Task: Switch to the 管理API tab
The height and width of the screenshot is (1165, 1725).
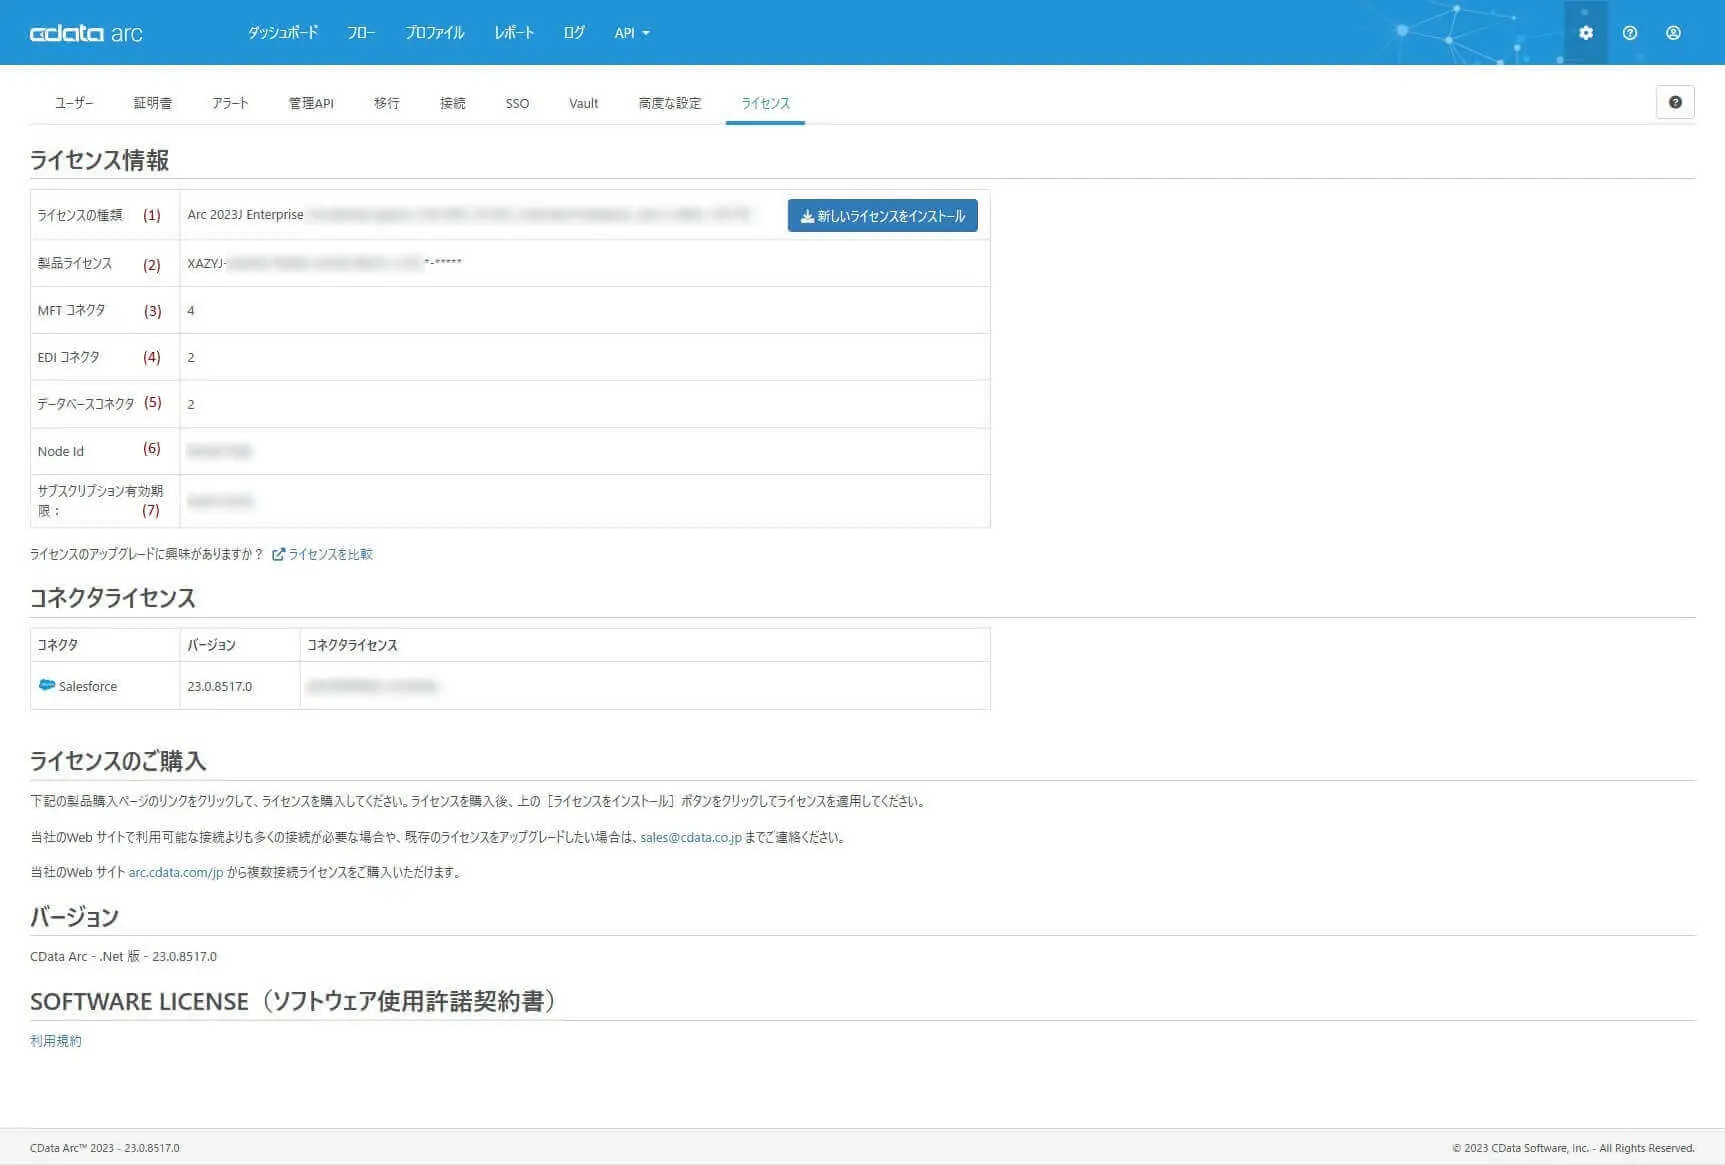Action: tap(311, 103)
